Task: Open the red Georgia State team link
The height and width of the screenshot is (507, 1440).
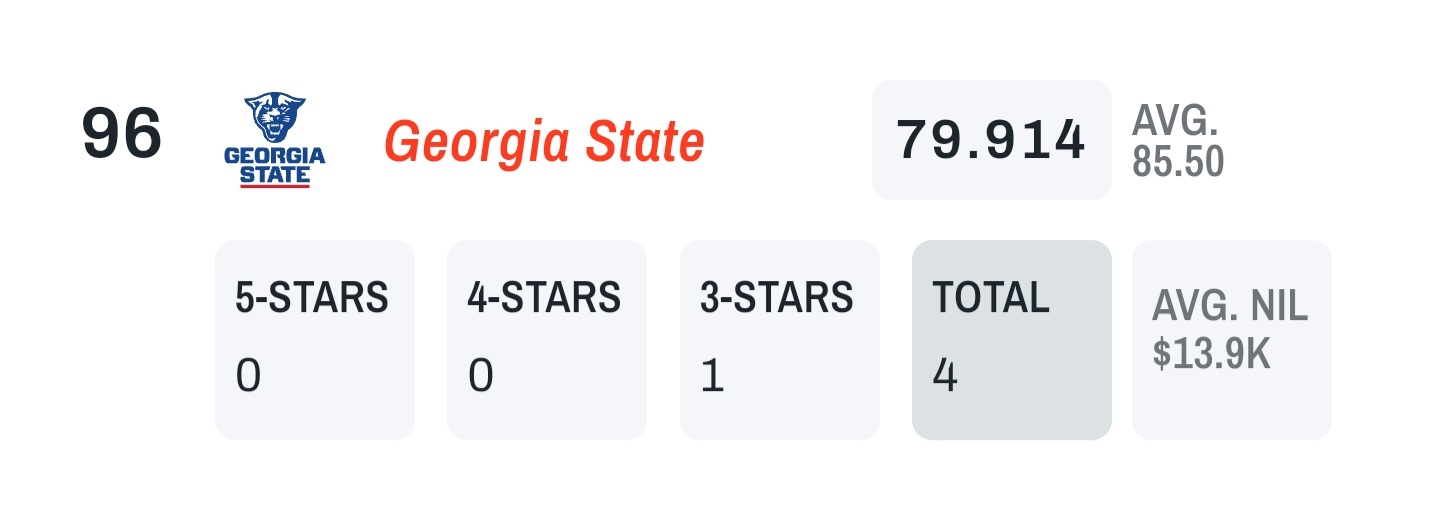Action: pos(544,142)
